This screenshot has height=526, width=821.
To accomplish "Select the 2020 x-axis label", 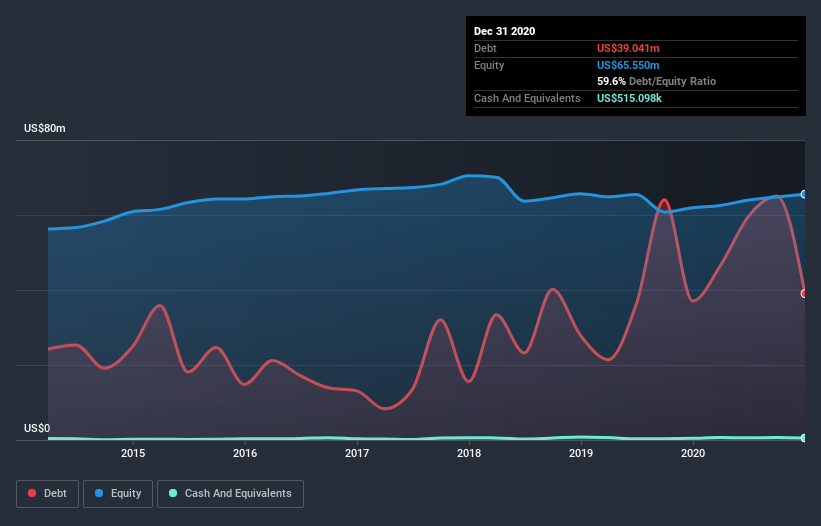I will click(693, 453).
